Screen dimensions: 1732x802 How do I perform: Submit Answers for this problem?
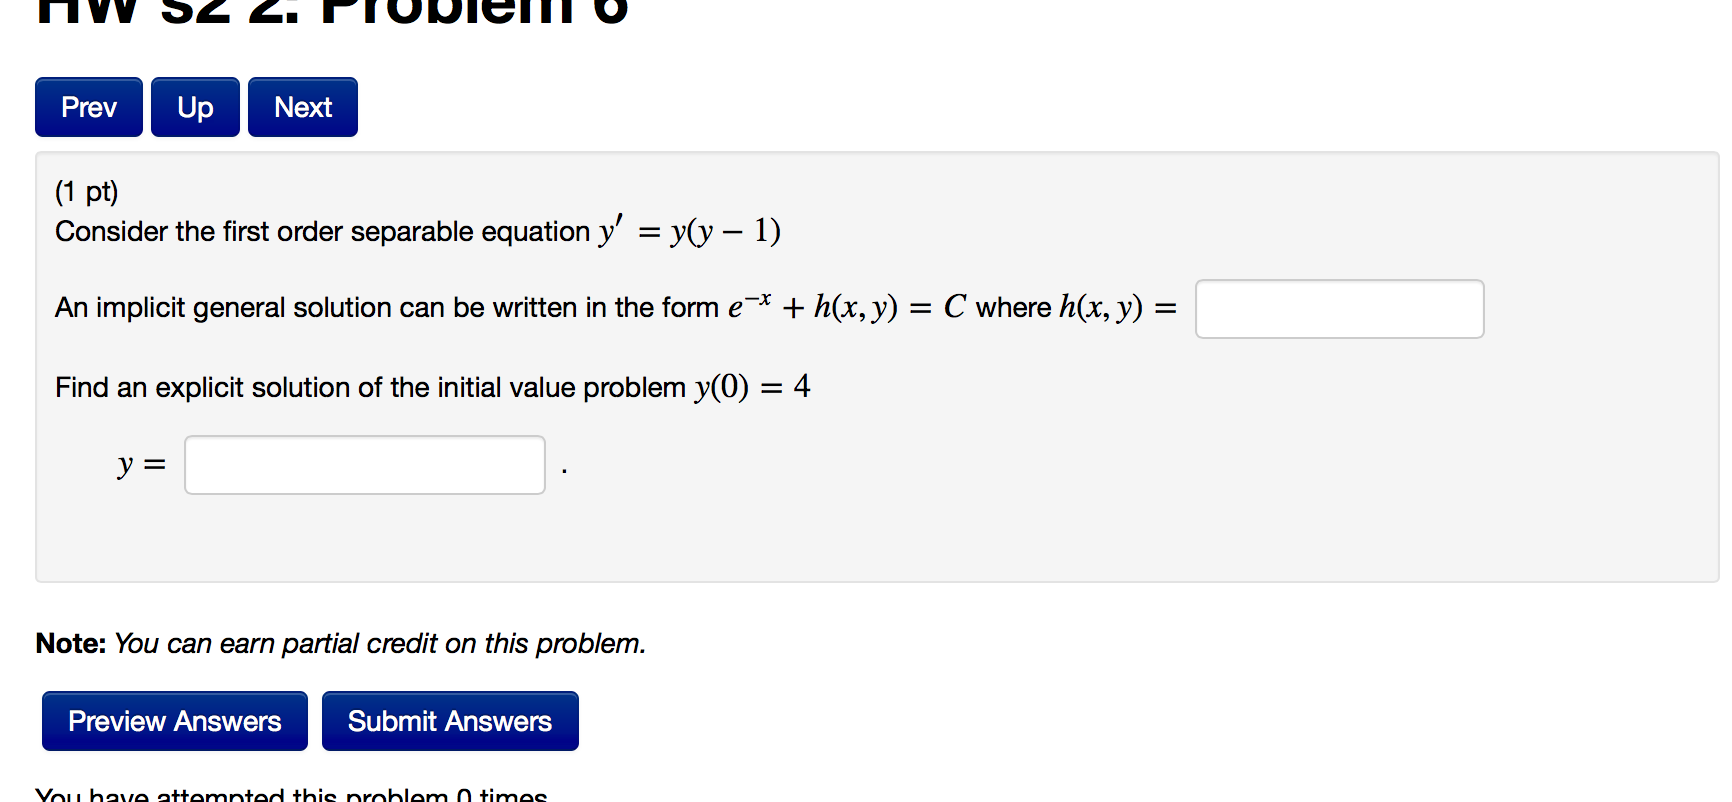[x=450, y=721]
